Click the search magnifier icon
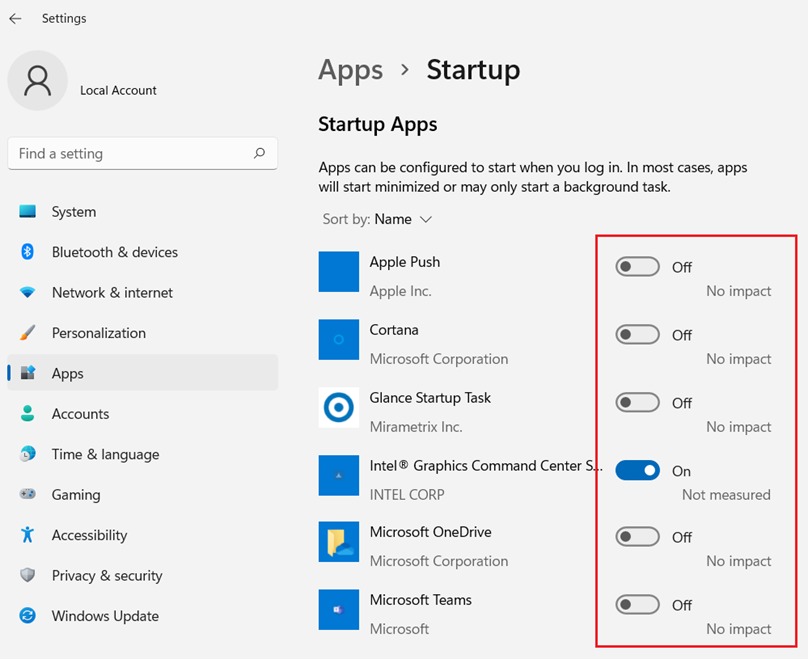 259,153
